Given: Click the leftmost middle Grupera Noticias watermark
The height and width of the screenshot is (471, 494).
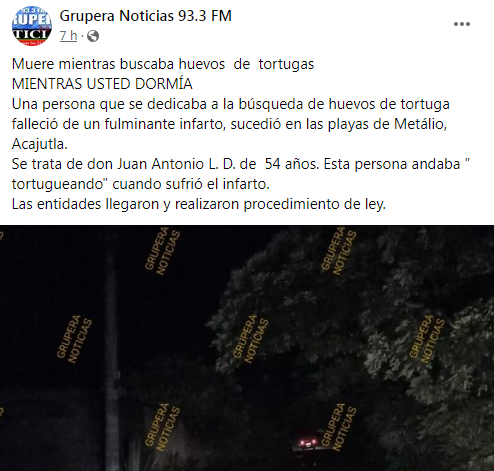Looking at the screenshot, I should pyautogui.click(x=74, y=339).
